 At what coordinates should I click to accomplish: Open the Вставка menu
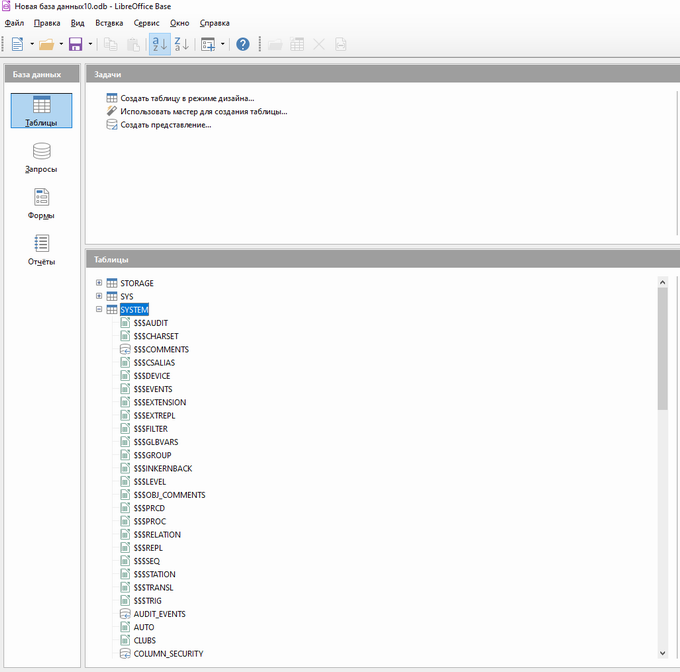[109, 22]
